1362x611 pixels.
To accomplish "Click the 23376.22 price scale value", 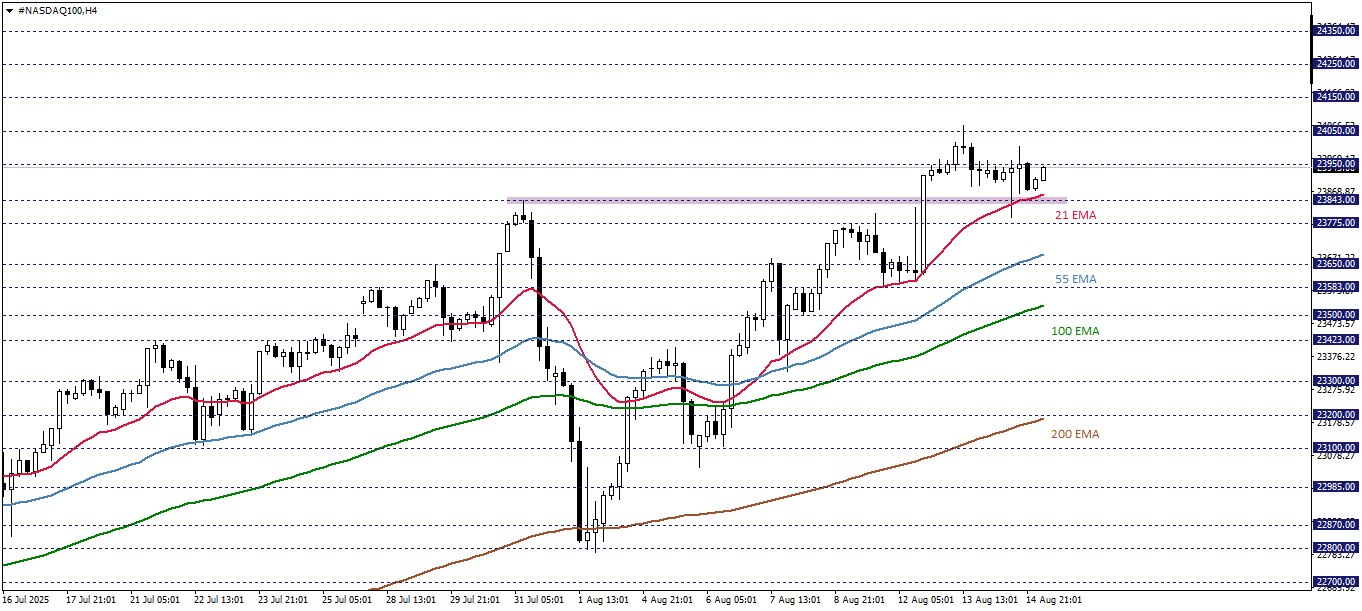I will coord(1336,357).
